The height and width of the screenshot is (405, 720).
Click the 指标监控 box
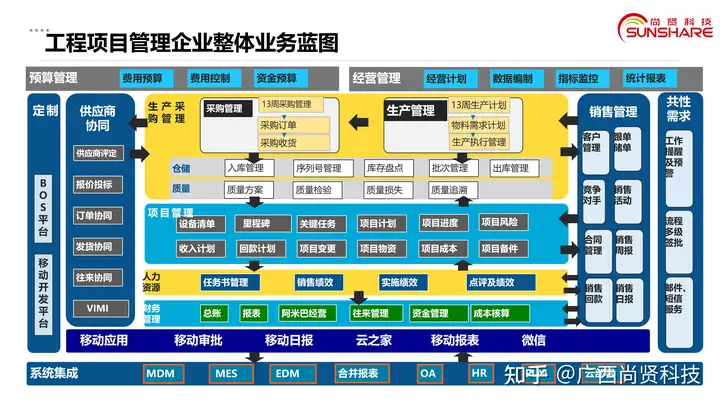tap(582, 79)
